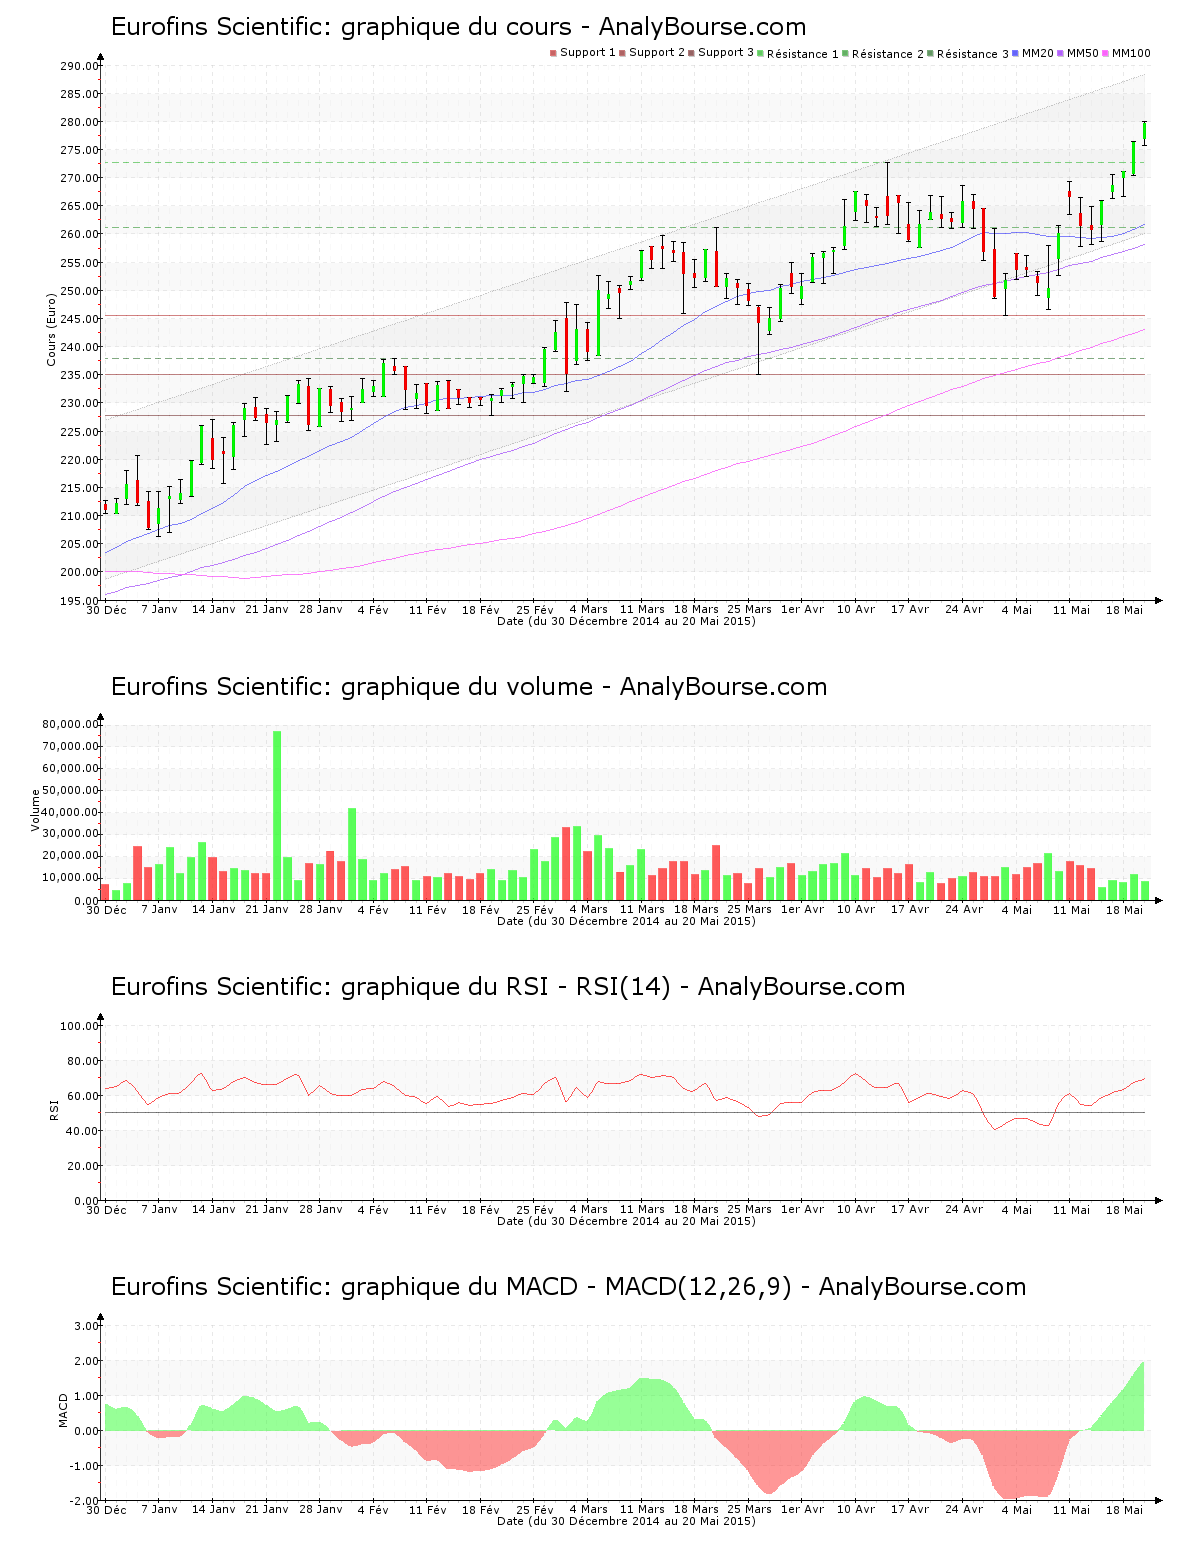This screenshot has height=1550, width=1200.
Task: Click '18 Mai' date on price chart axis
Action: coord(1125,609)
